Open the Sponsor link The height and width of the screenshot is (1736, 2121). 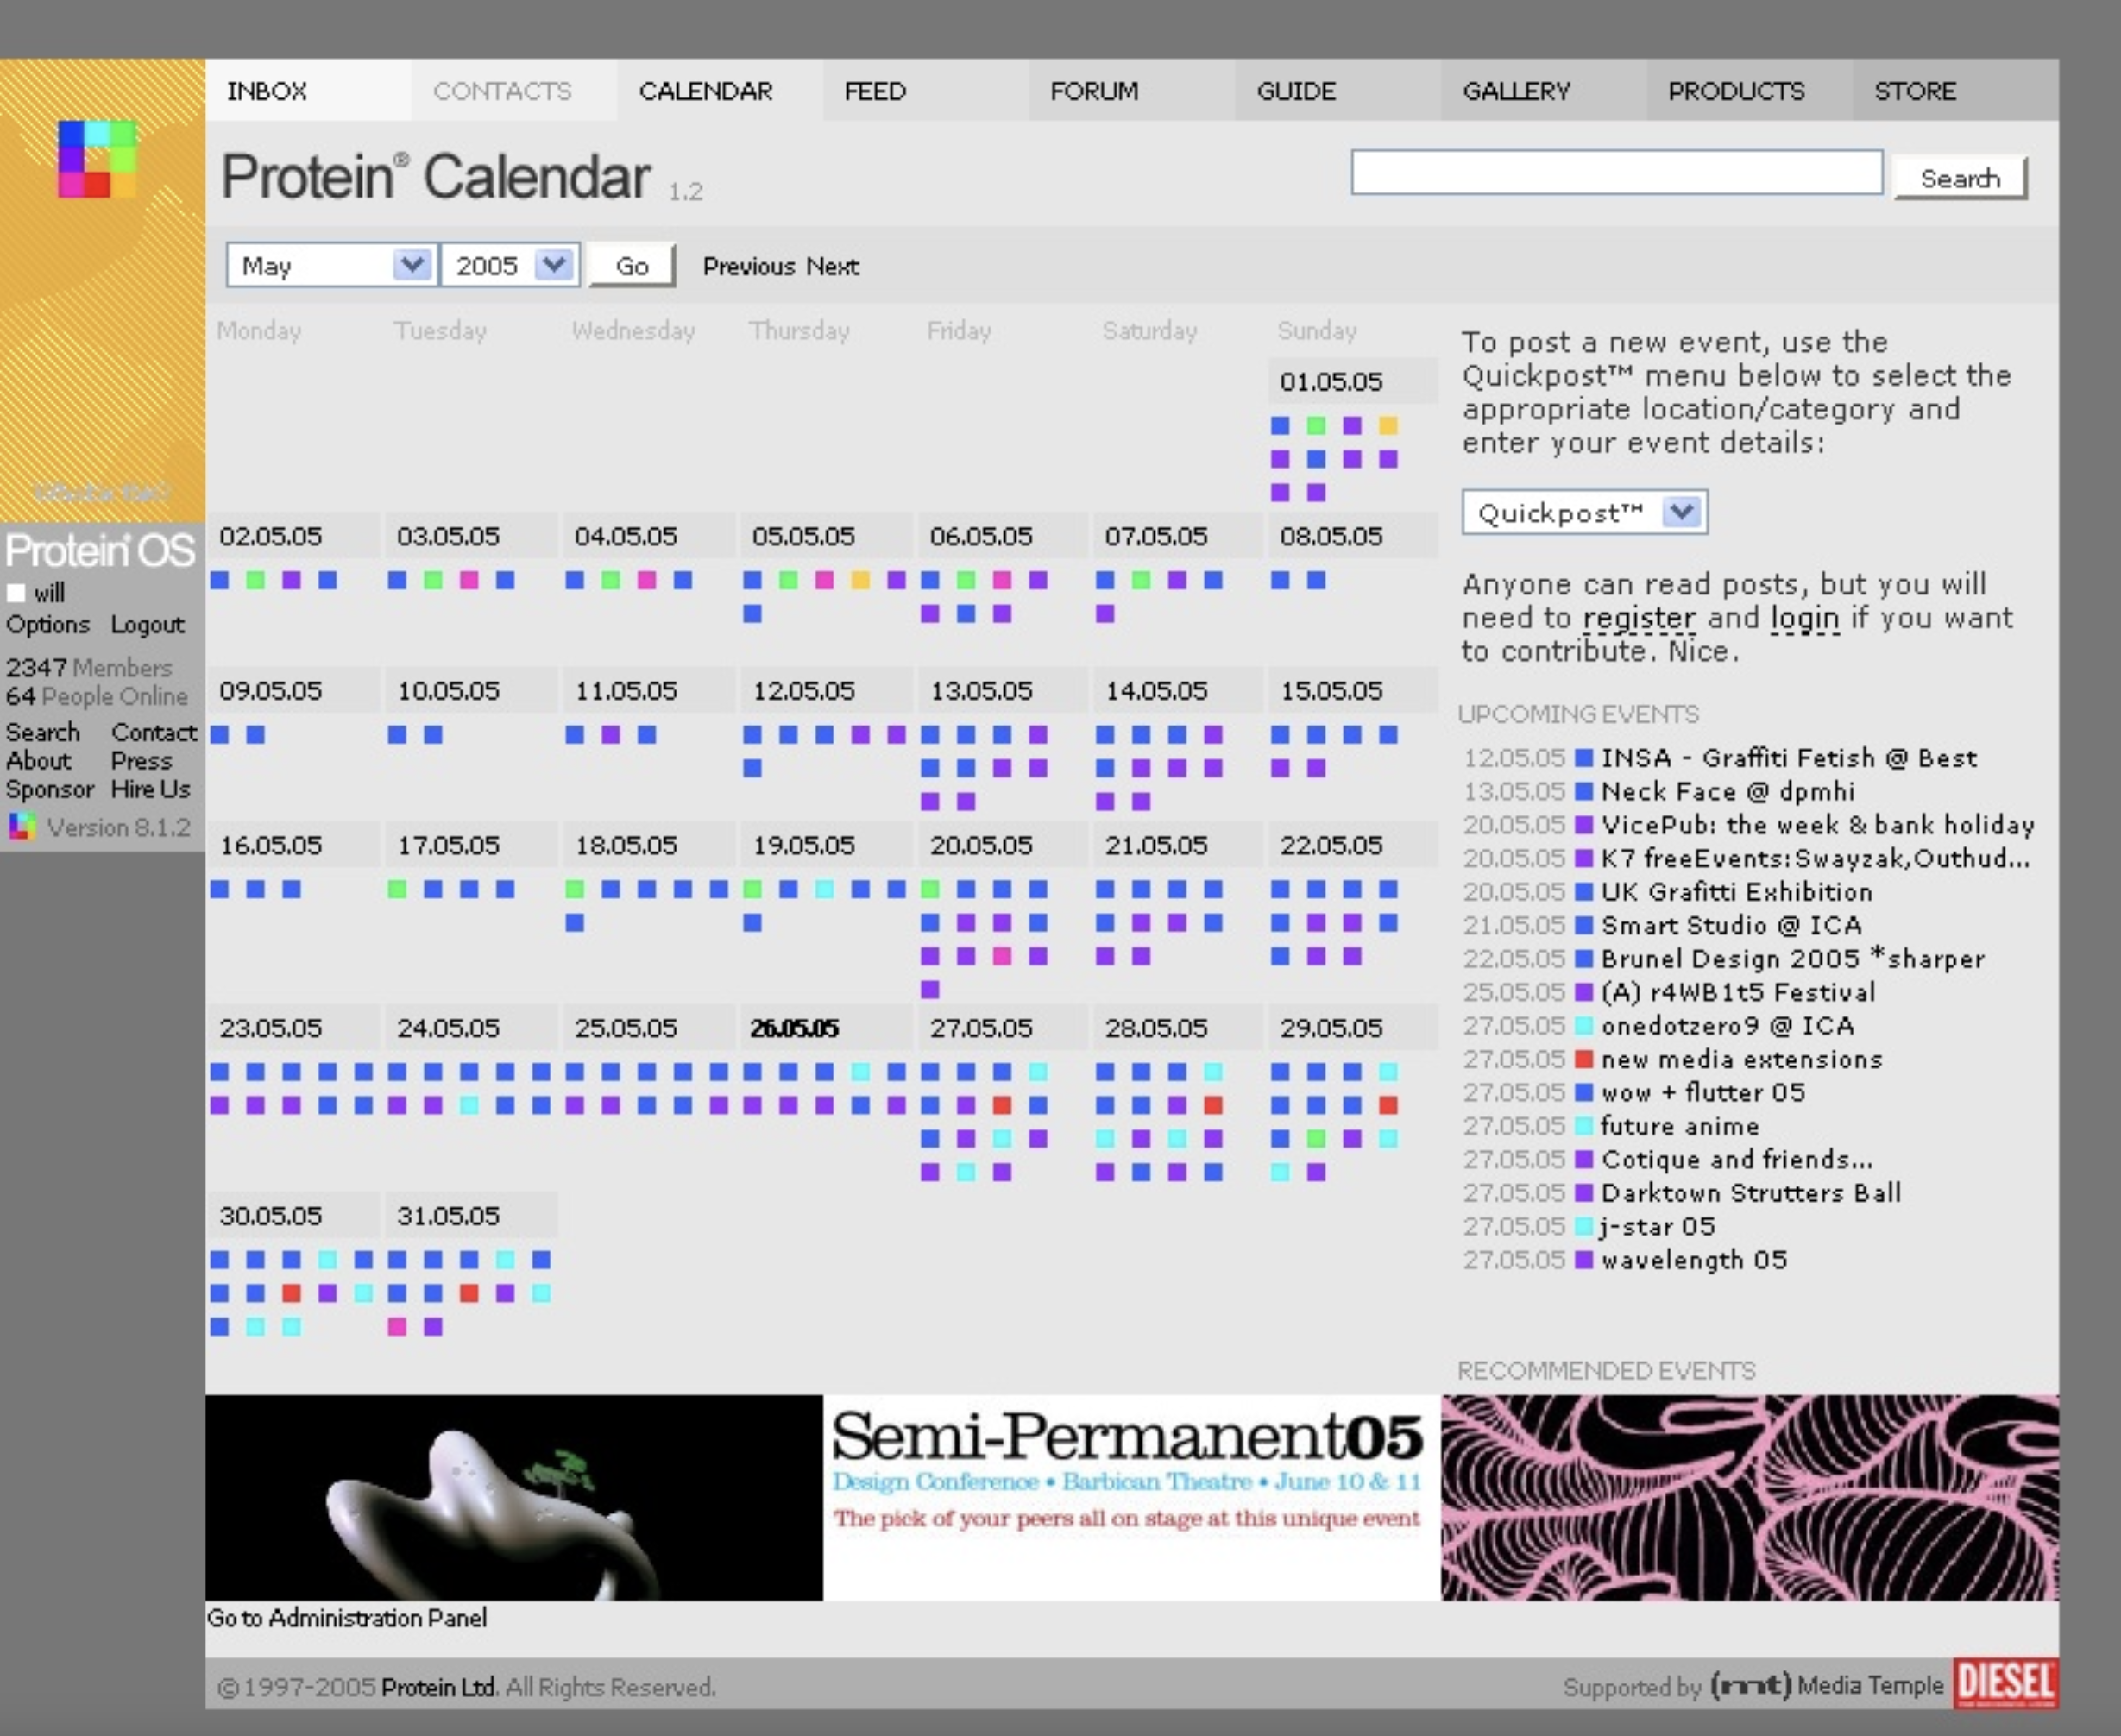[x=50, y=789]
